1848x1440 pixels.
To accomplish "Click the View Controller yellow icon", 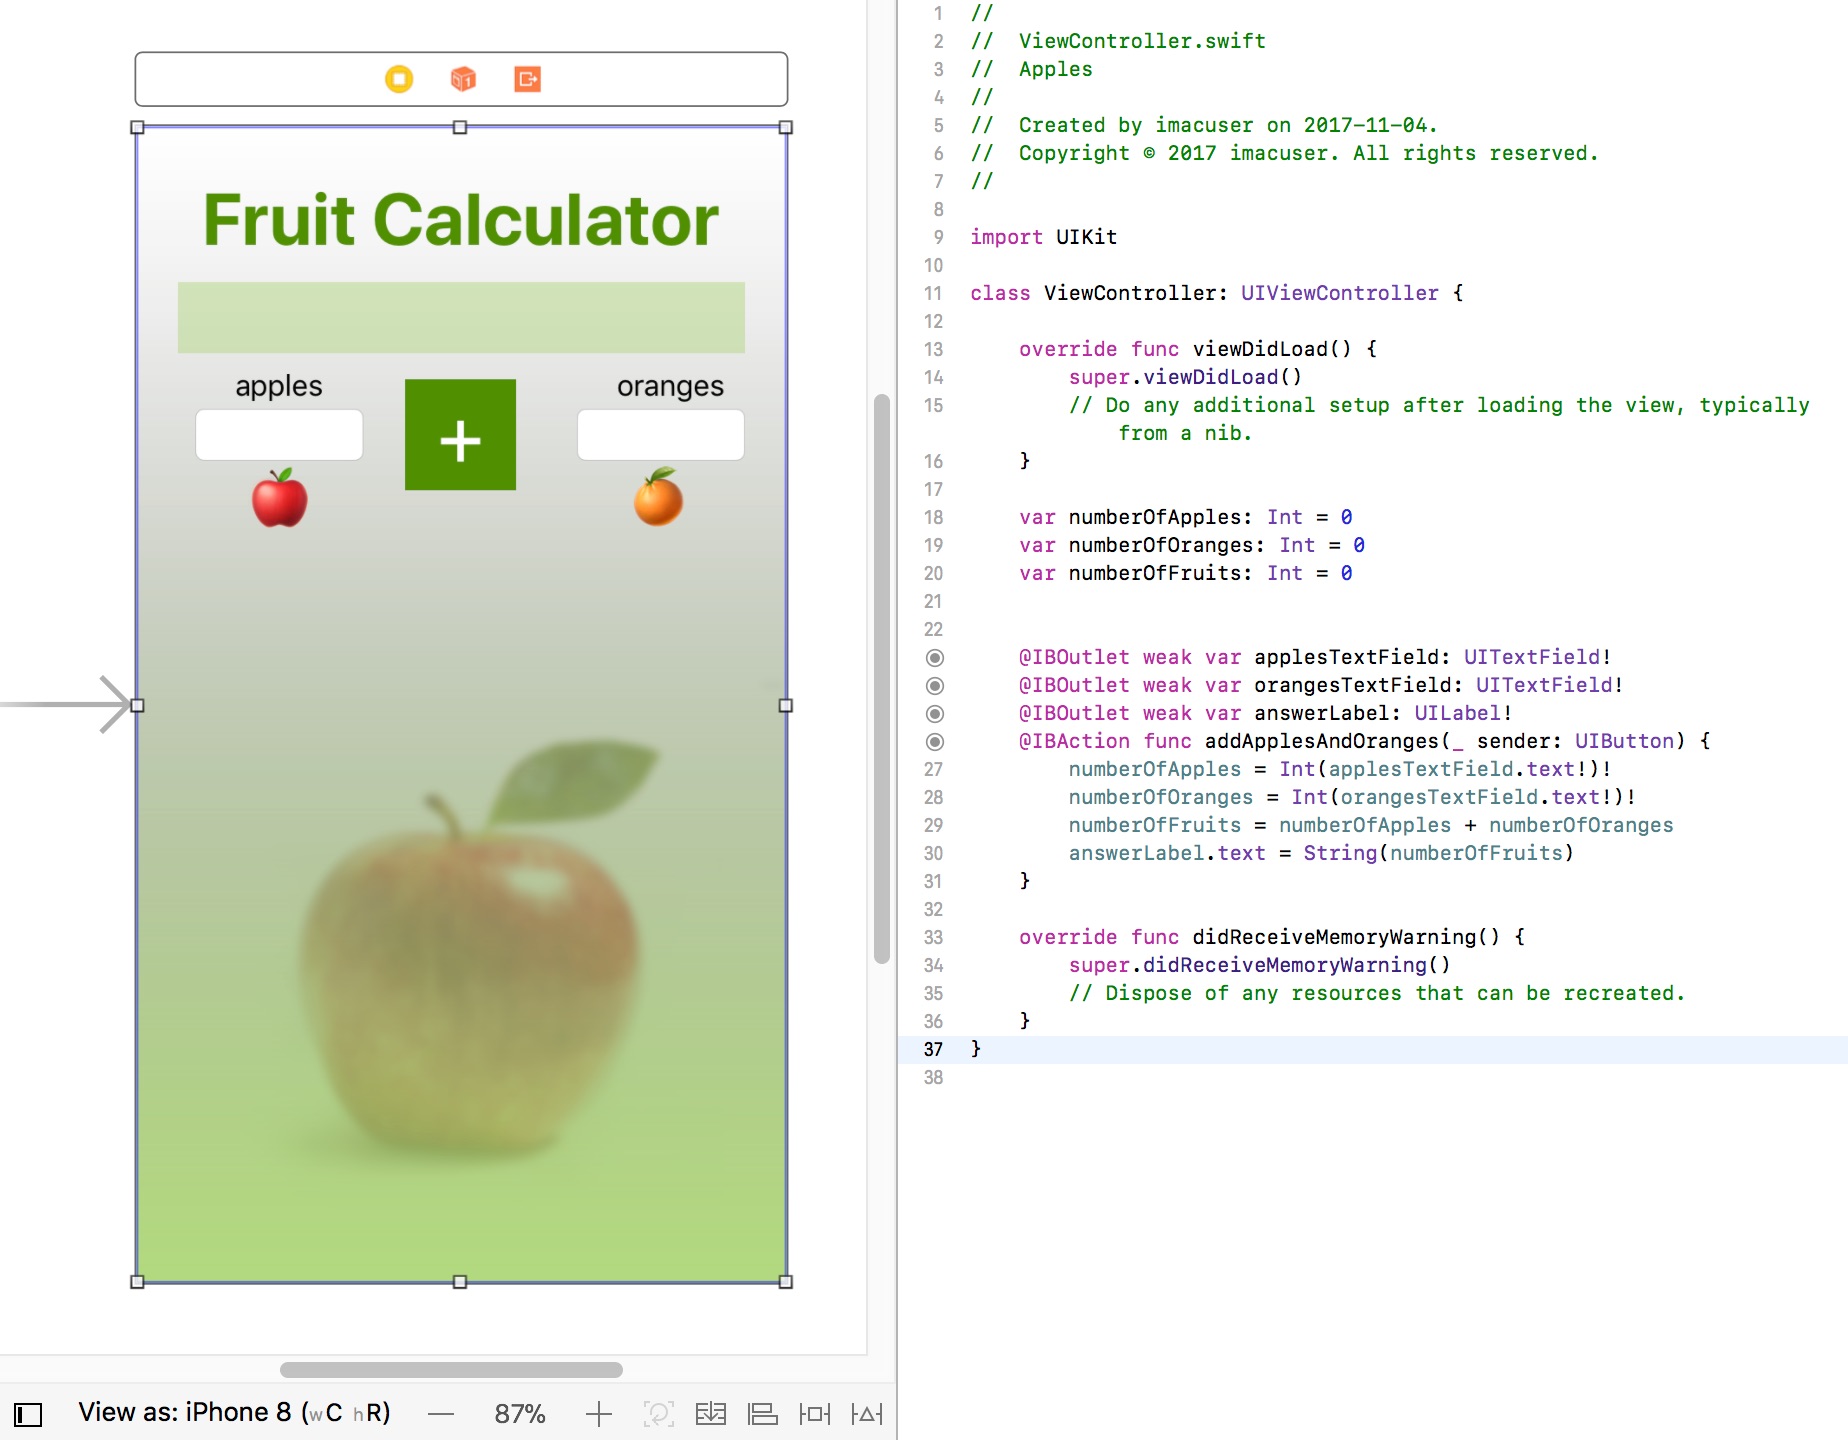I will point(399,79).
